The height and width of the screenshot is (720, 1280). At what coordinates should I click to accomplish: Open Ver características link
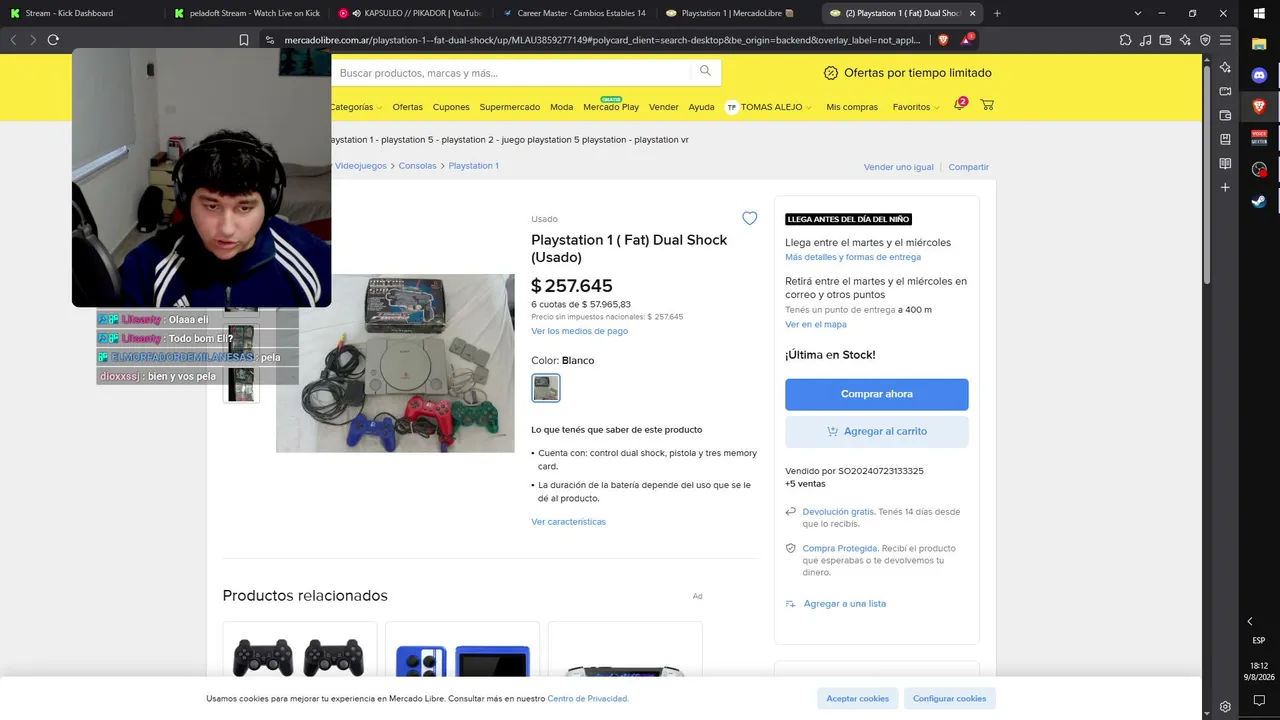[568, 521]
